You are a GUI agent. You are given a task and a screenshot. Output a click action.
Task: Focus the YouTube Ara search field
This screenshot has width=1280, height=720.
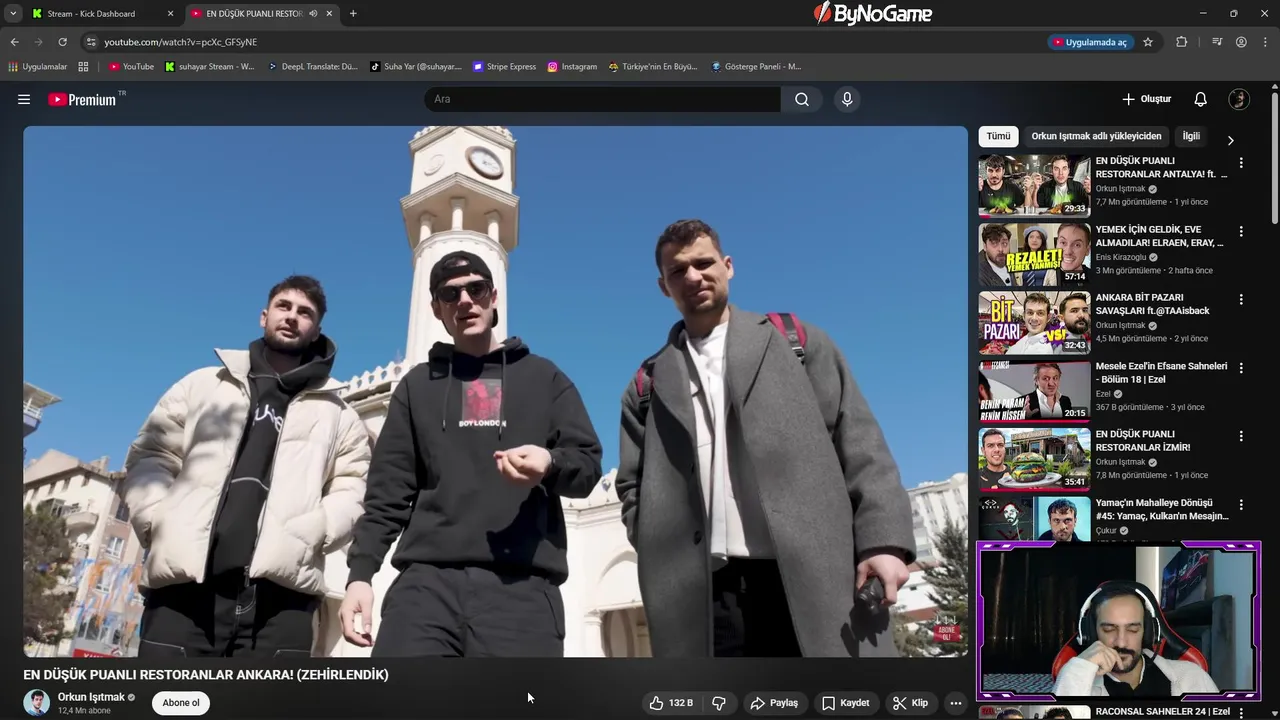tap(603, 99)
